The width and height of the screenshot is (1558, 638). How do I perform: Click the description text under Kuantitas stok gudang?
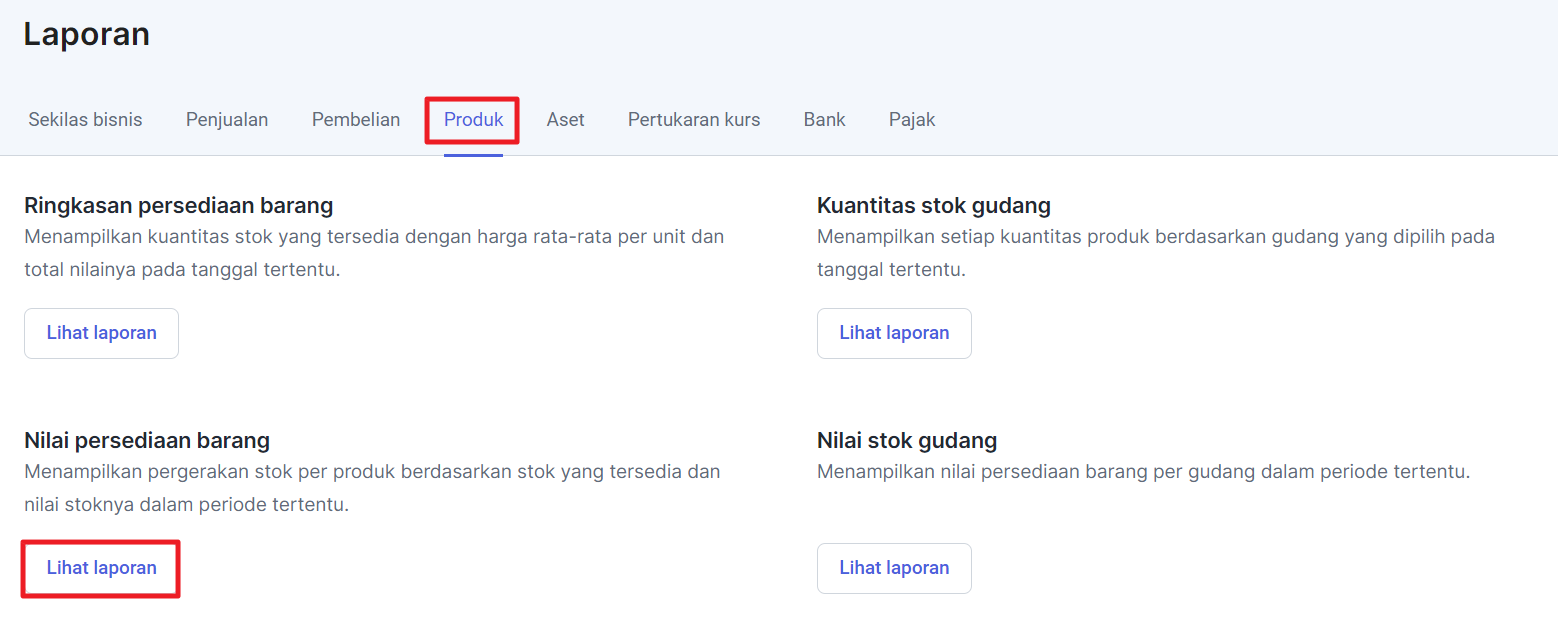click(x=1155, y=253)
